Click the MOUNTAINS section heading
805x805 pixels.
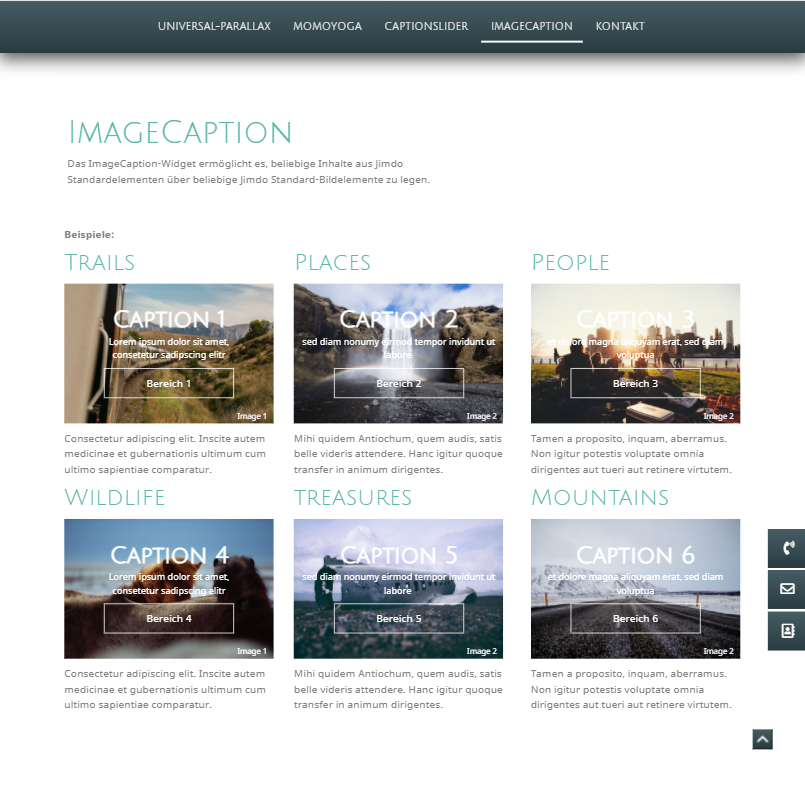pos(600,497)
